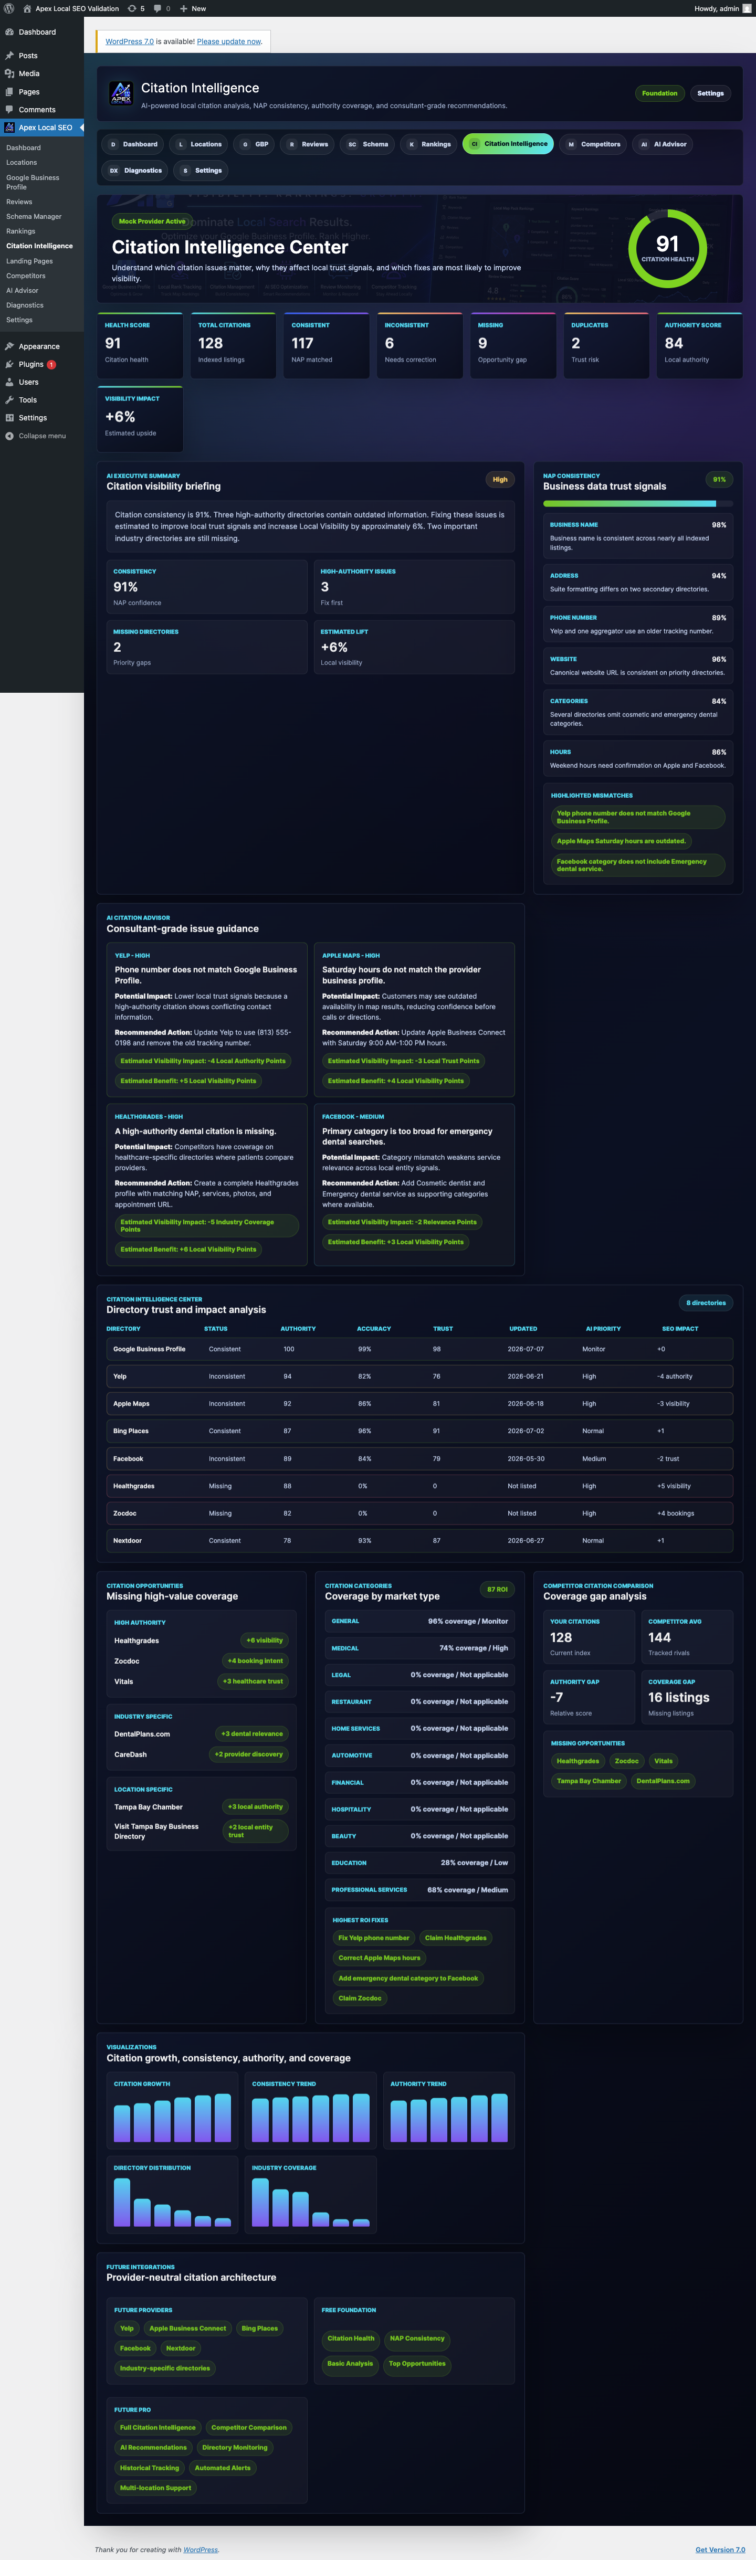This screenshot has width=756, height=2560.
Task: Open the updates icon showing 5 in the admin bar
Action: tap(132, 8)
